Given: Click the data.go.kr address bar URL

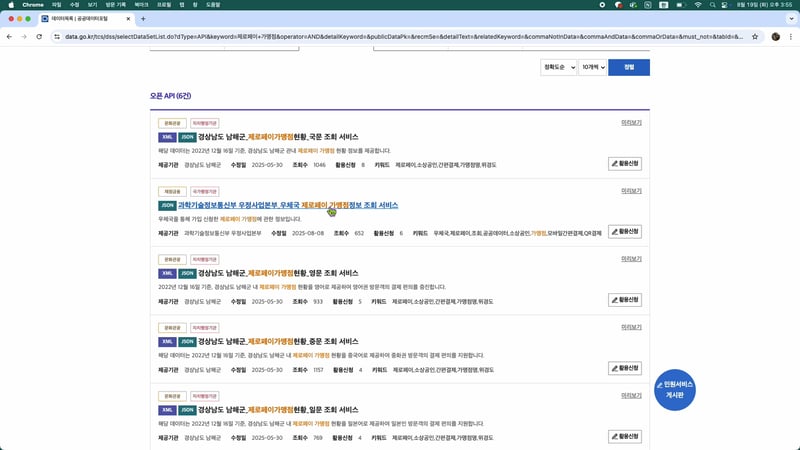Looking at the screenshot, I should coord(403,37).
